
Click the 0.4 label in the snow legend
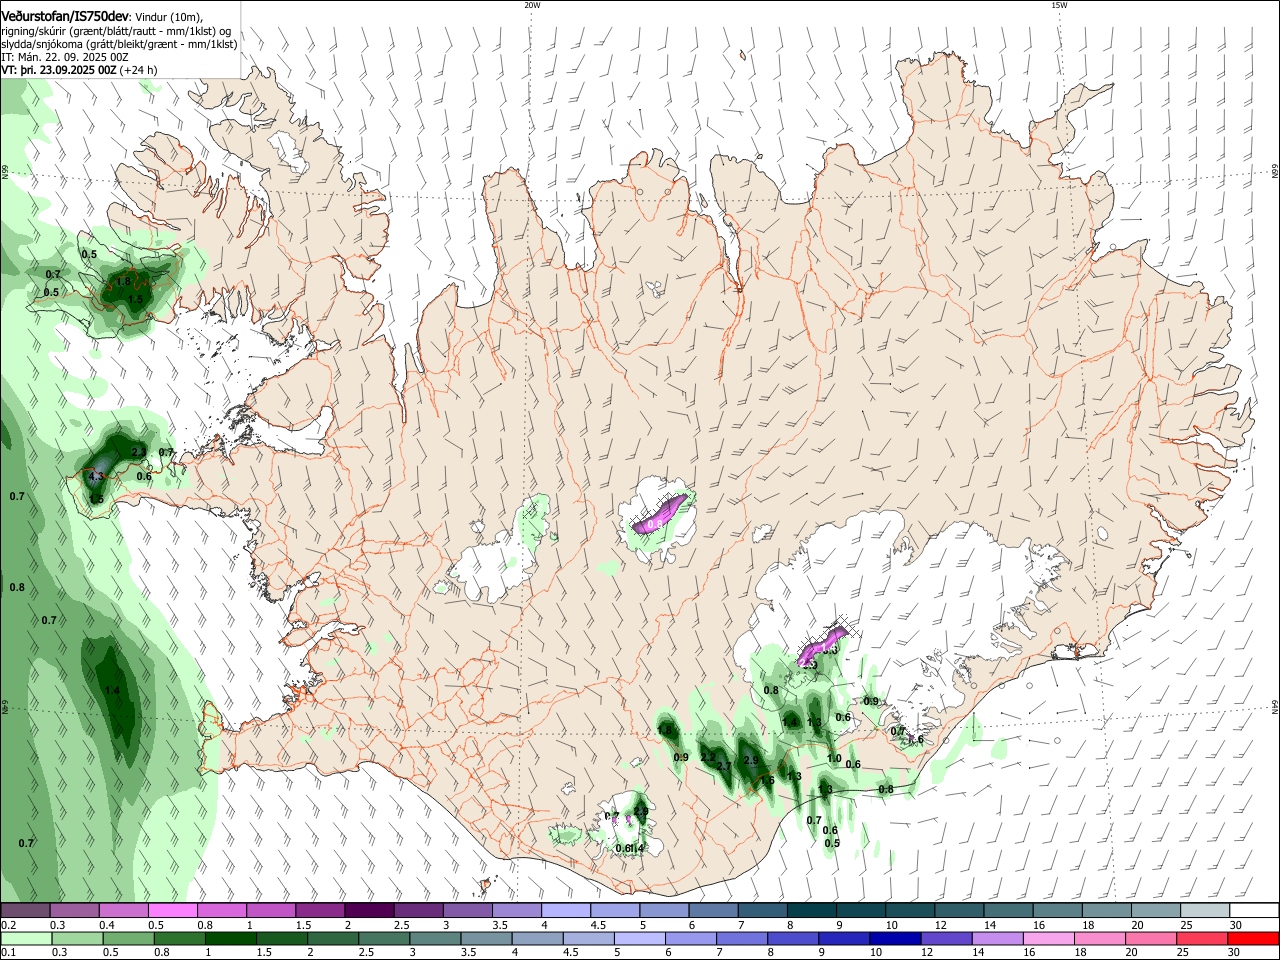coord(107,925)
